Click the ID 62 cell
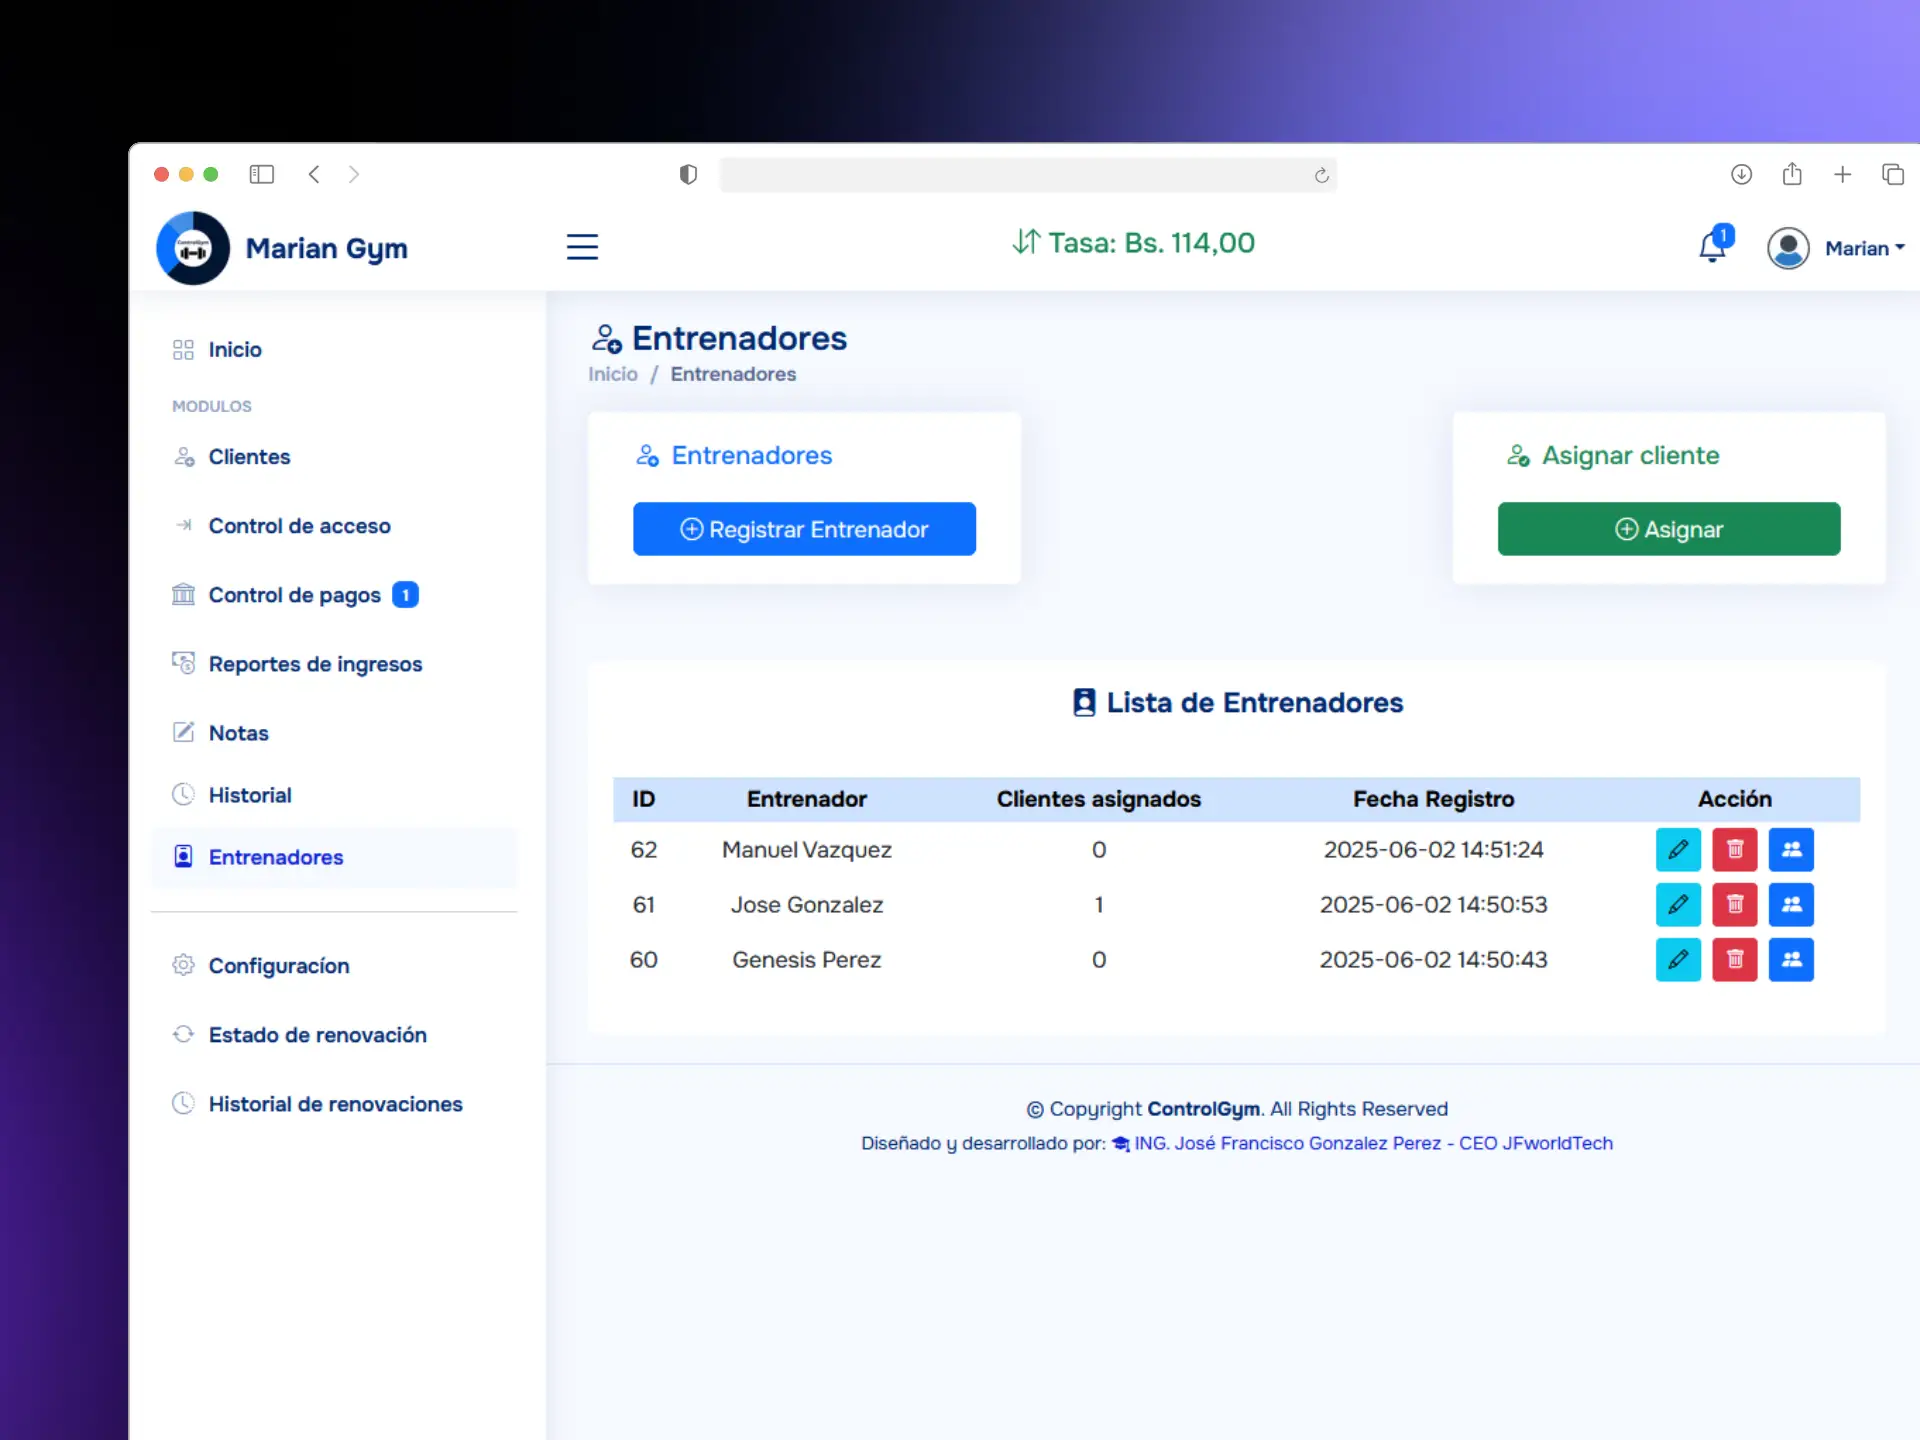Image resolution: width=1920 pixels, height=1440 pixels. [643, 850]
